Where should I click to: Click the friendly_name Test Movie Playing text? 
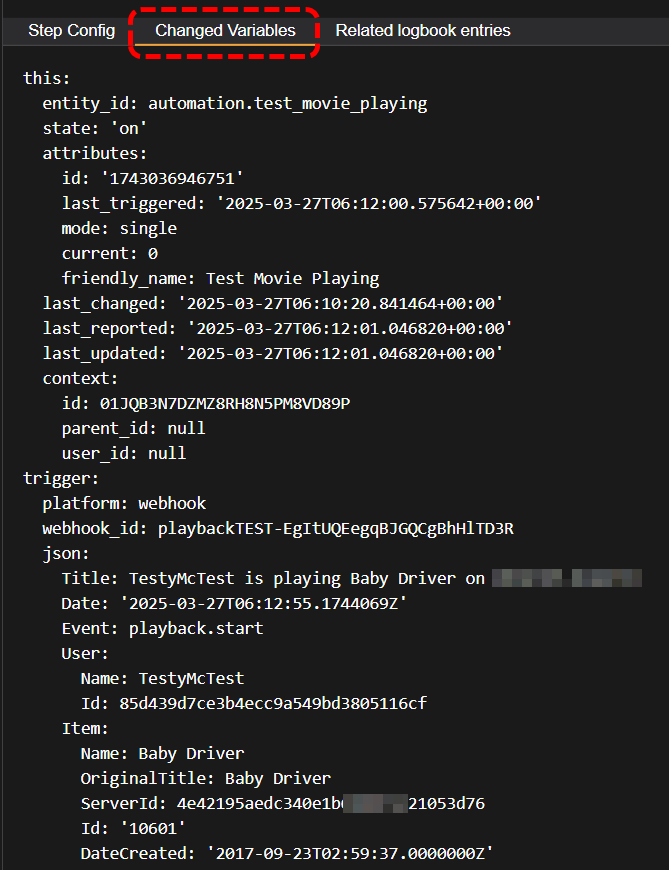pyautogui.click(x=292, y=278)
